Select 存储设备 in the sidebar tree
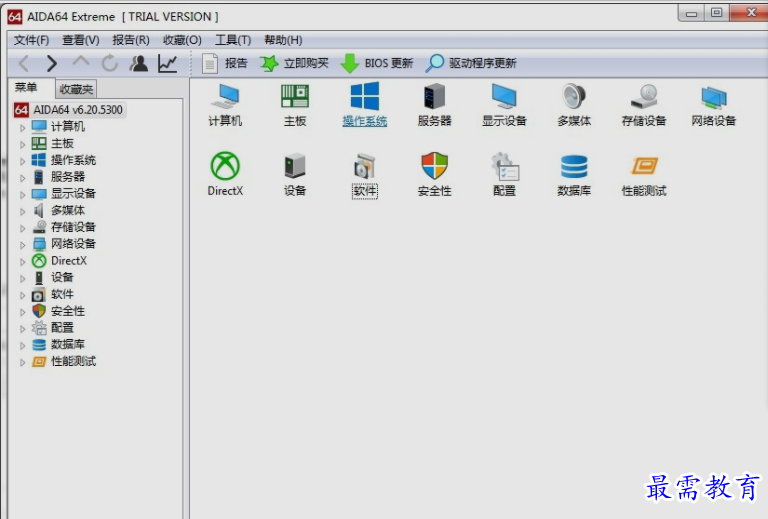Screen dimensions: 768x519 [x=73, y=227]
